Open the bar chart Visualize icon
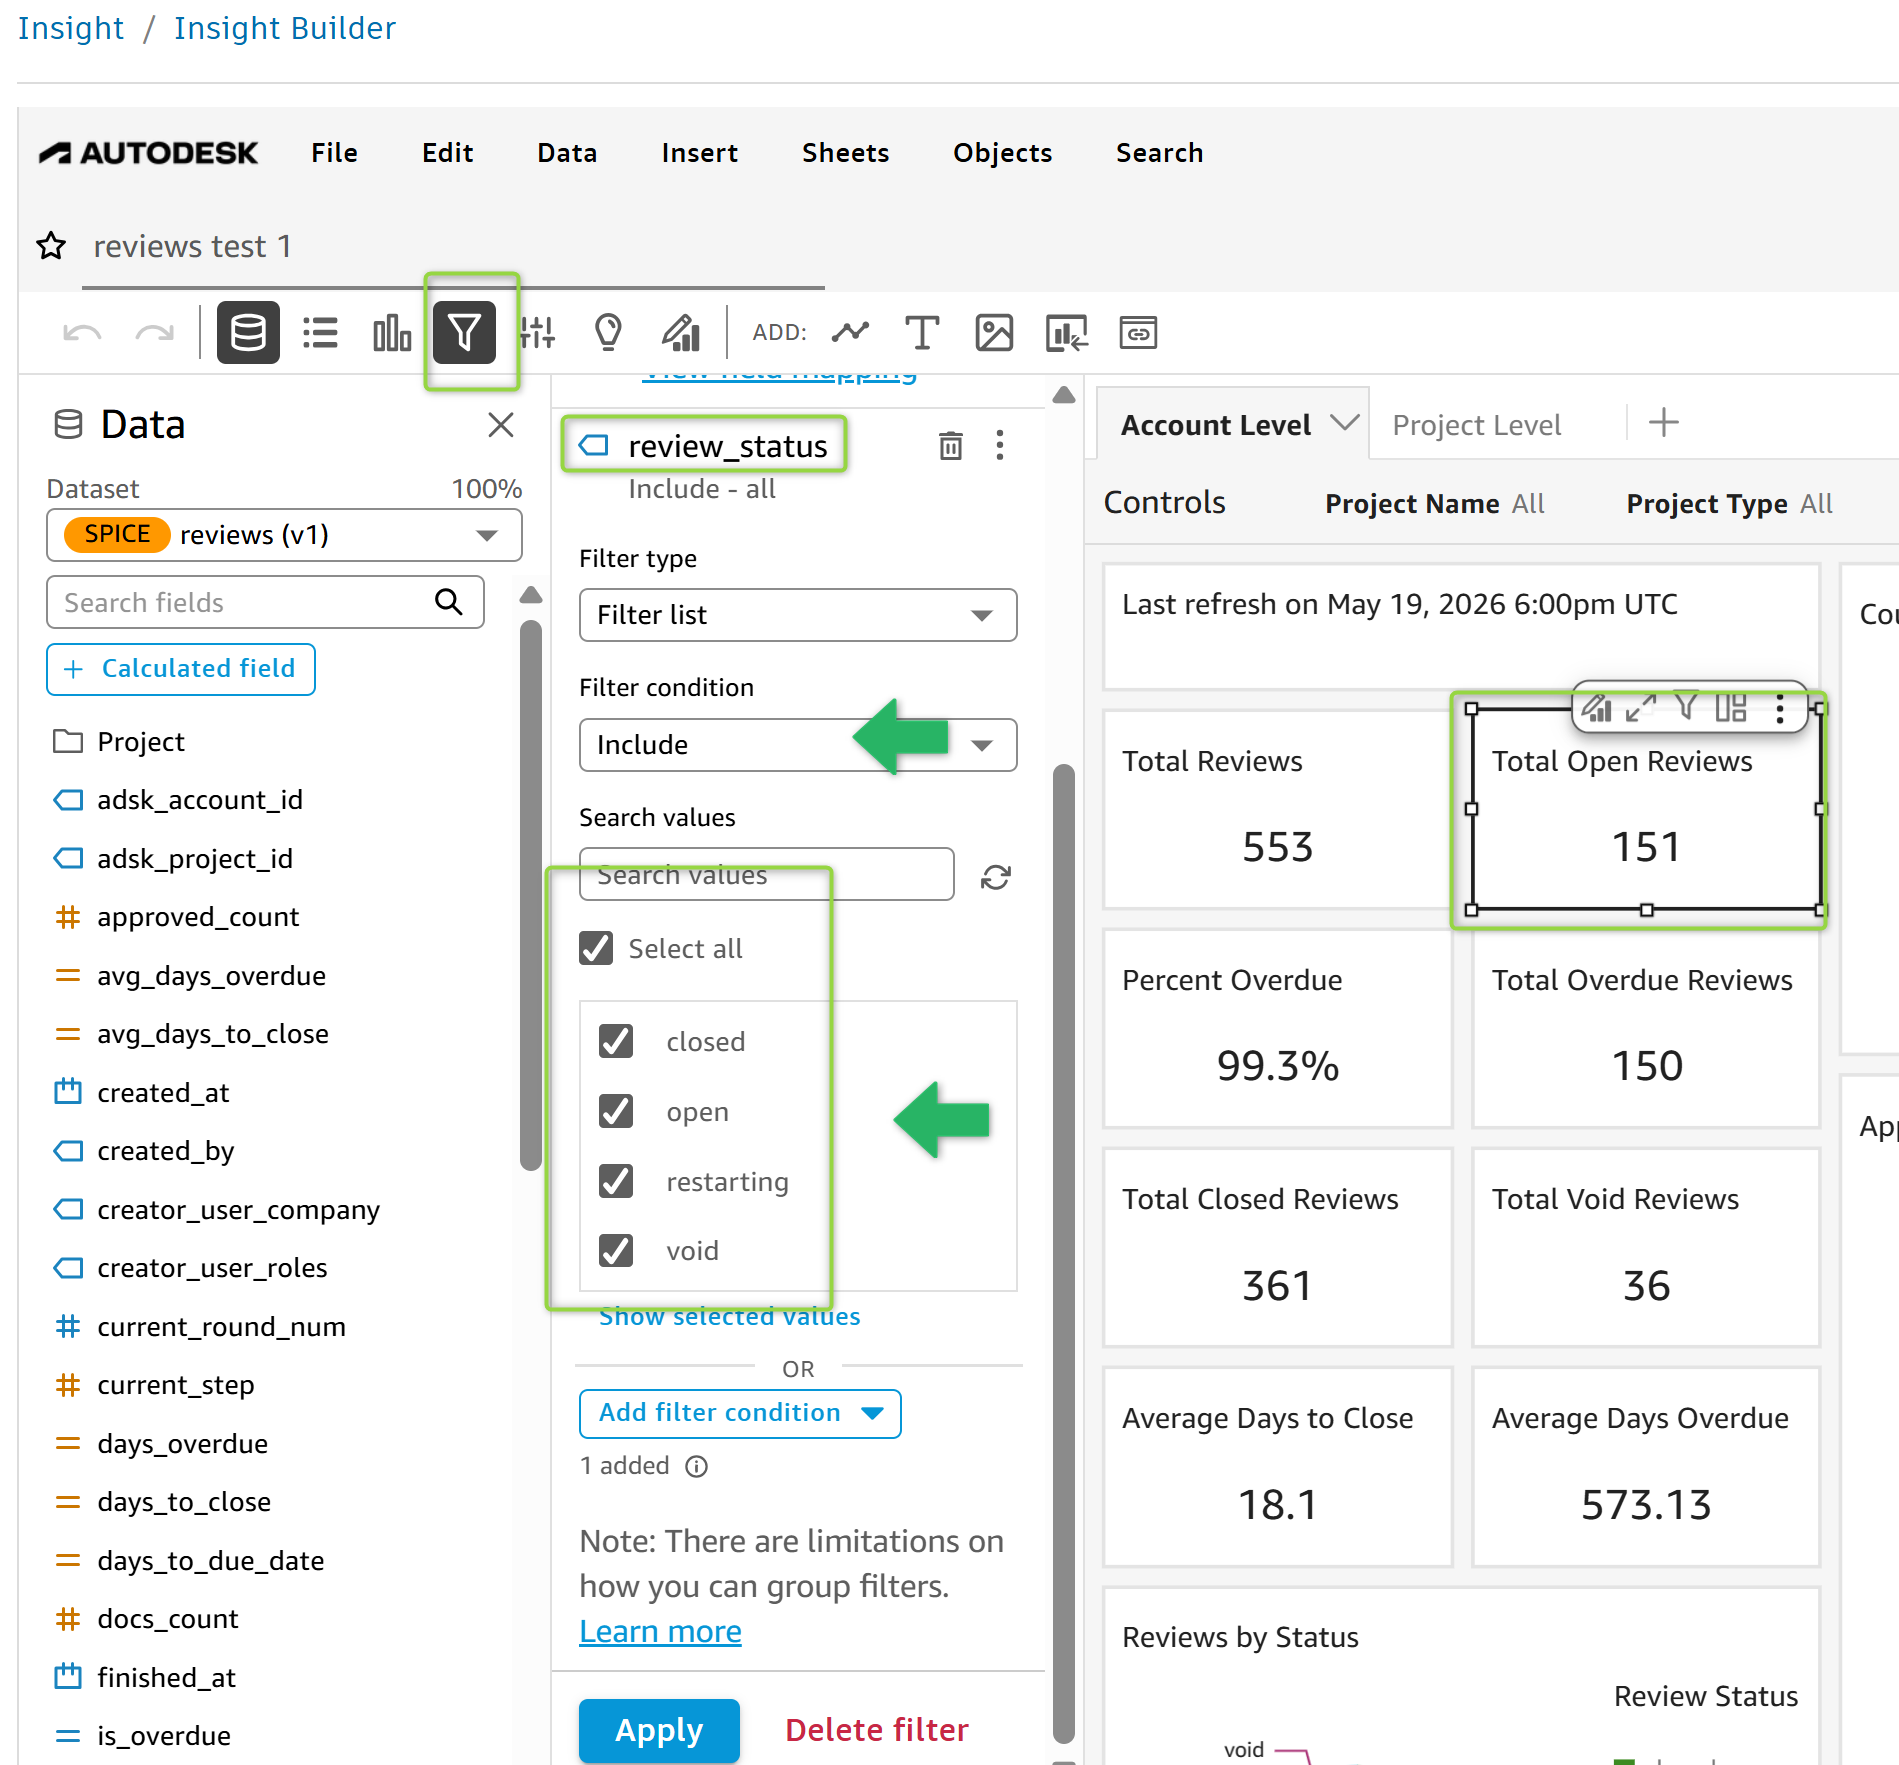1899x1765 pixels. (x=392, y=333)
